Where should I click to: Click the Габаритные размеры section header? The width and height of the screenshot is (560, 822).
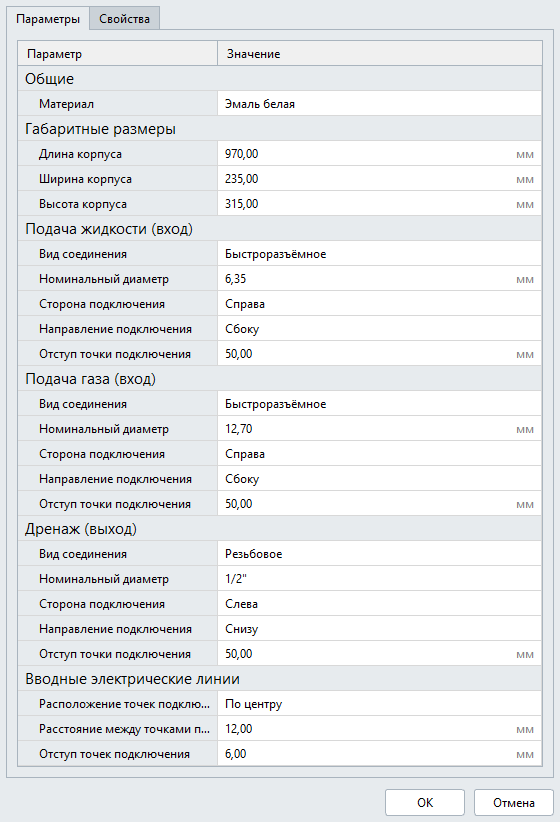279,129
